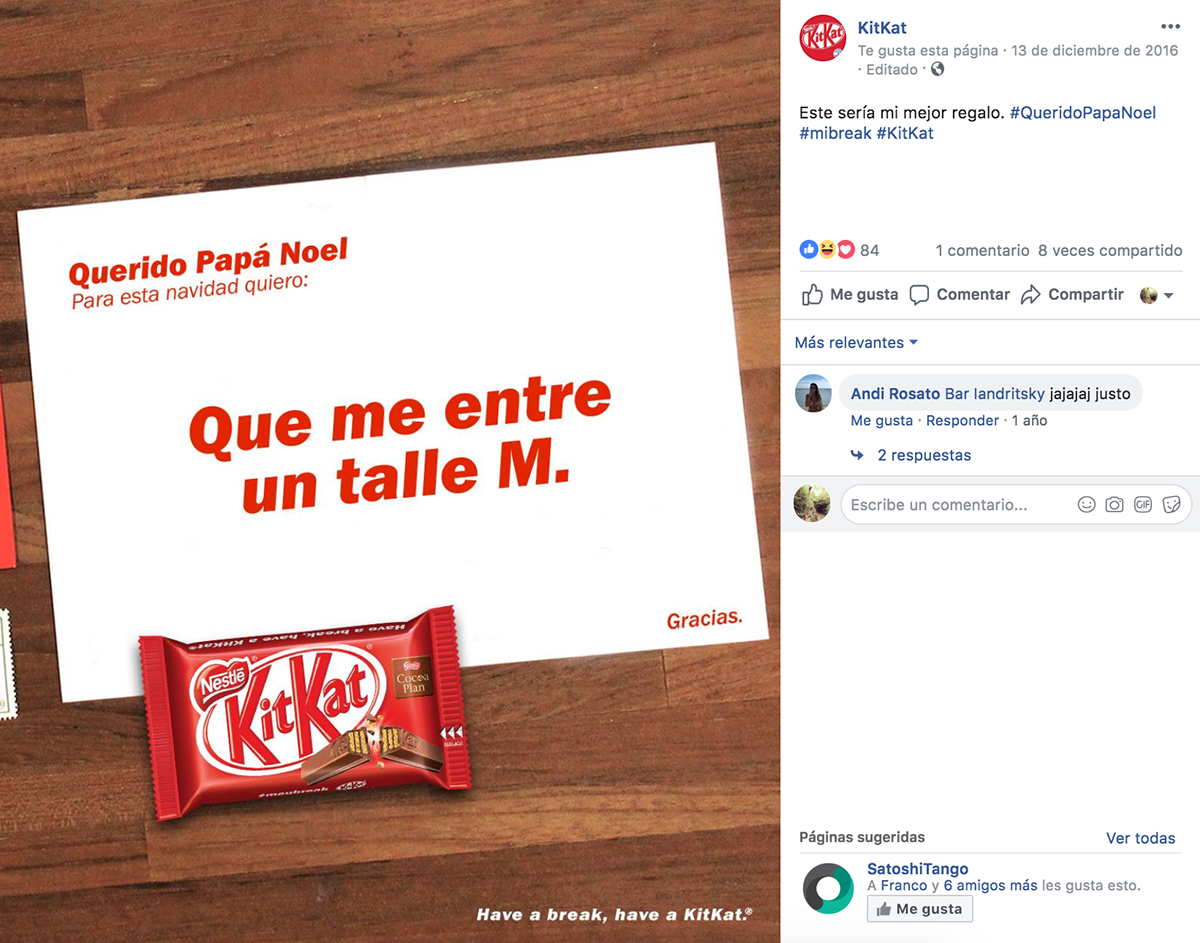Open the three-dot post options menu

tap(1170, 27)
